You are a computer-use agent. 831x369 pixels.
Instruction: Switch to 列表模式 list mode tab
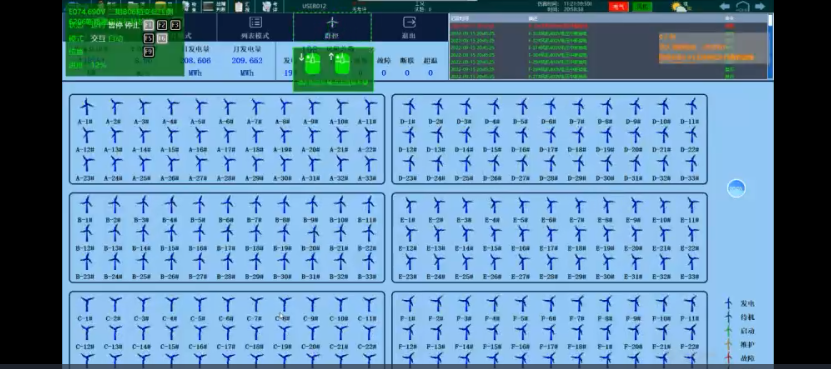(x=255, y=28)
